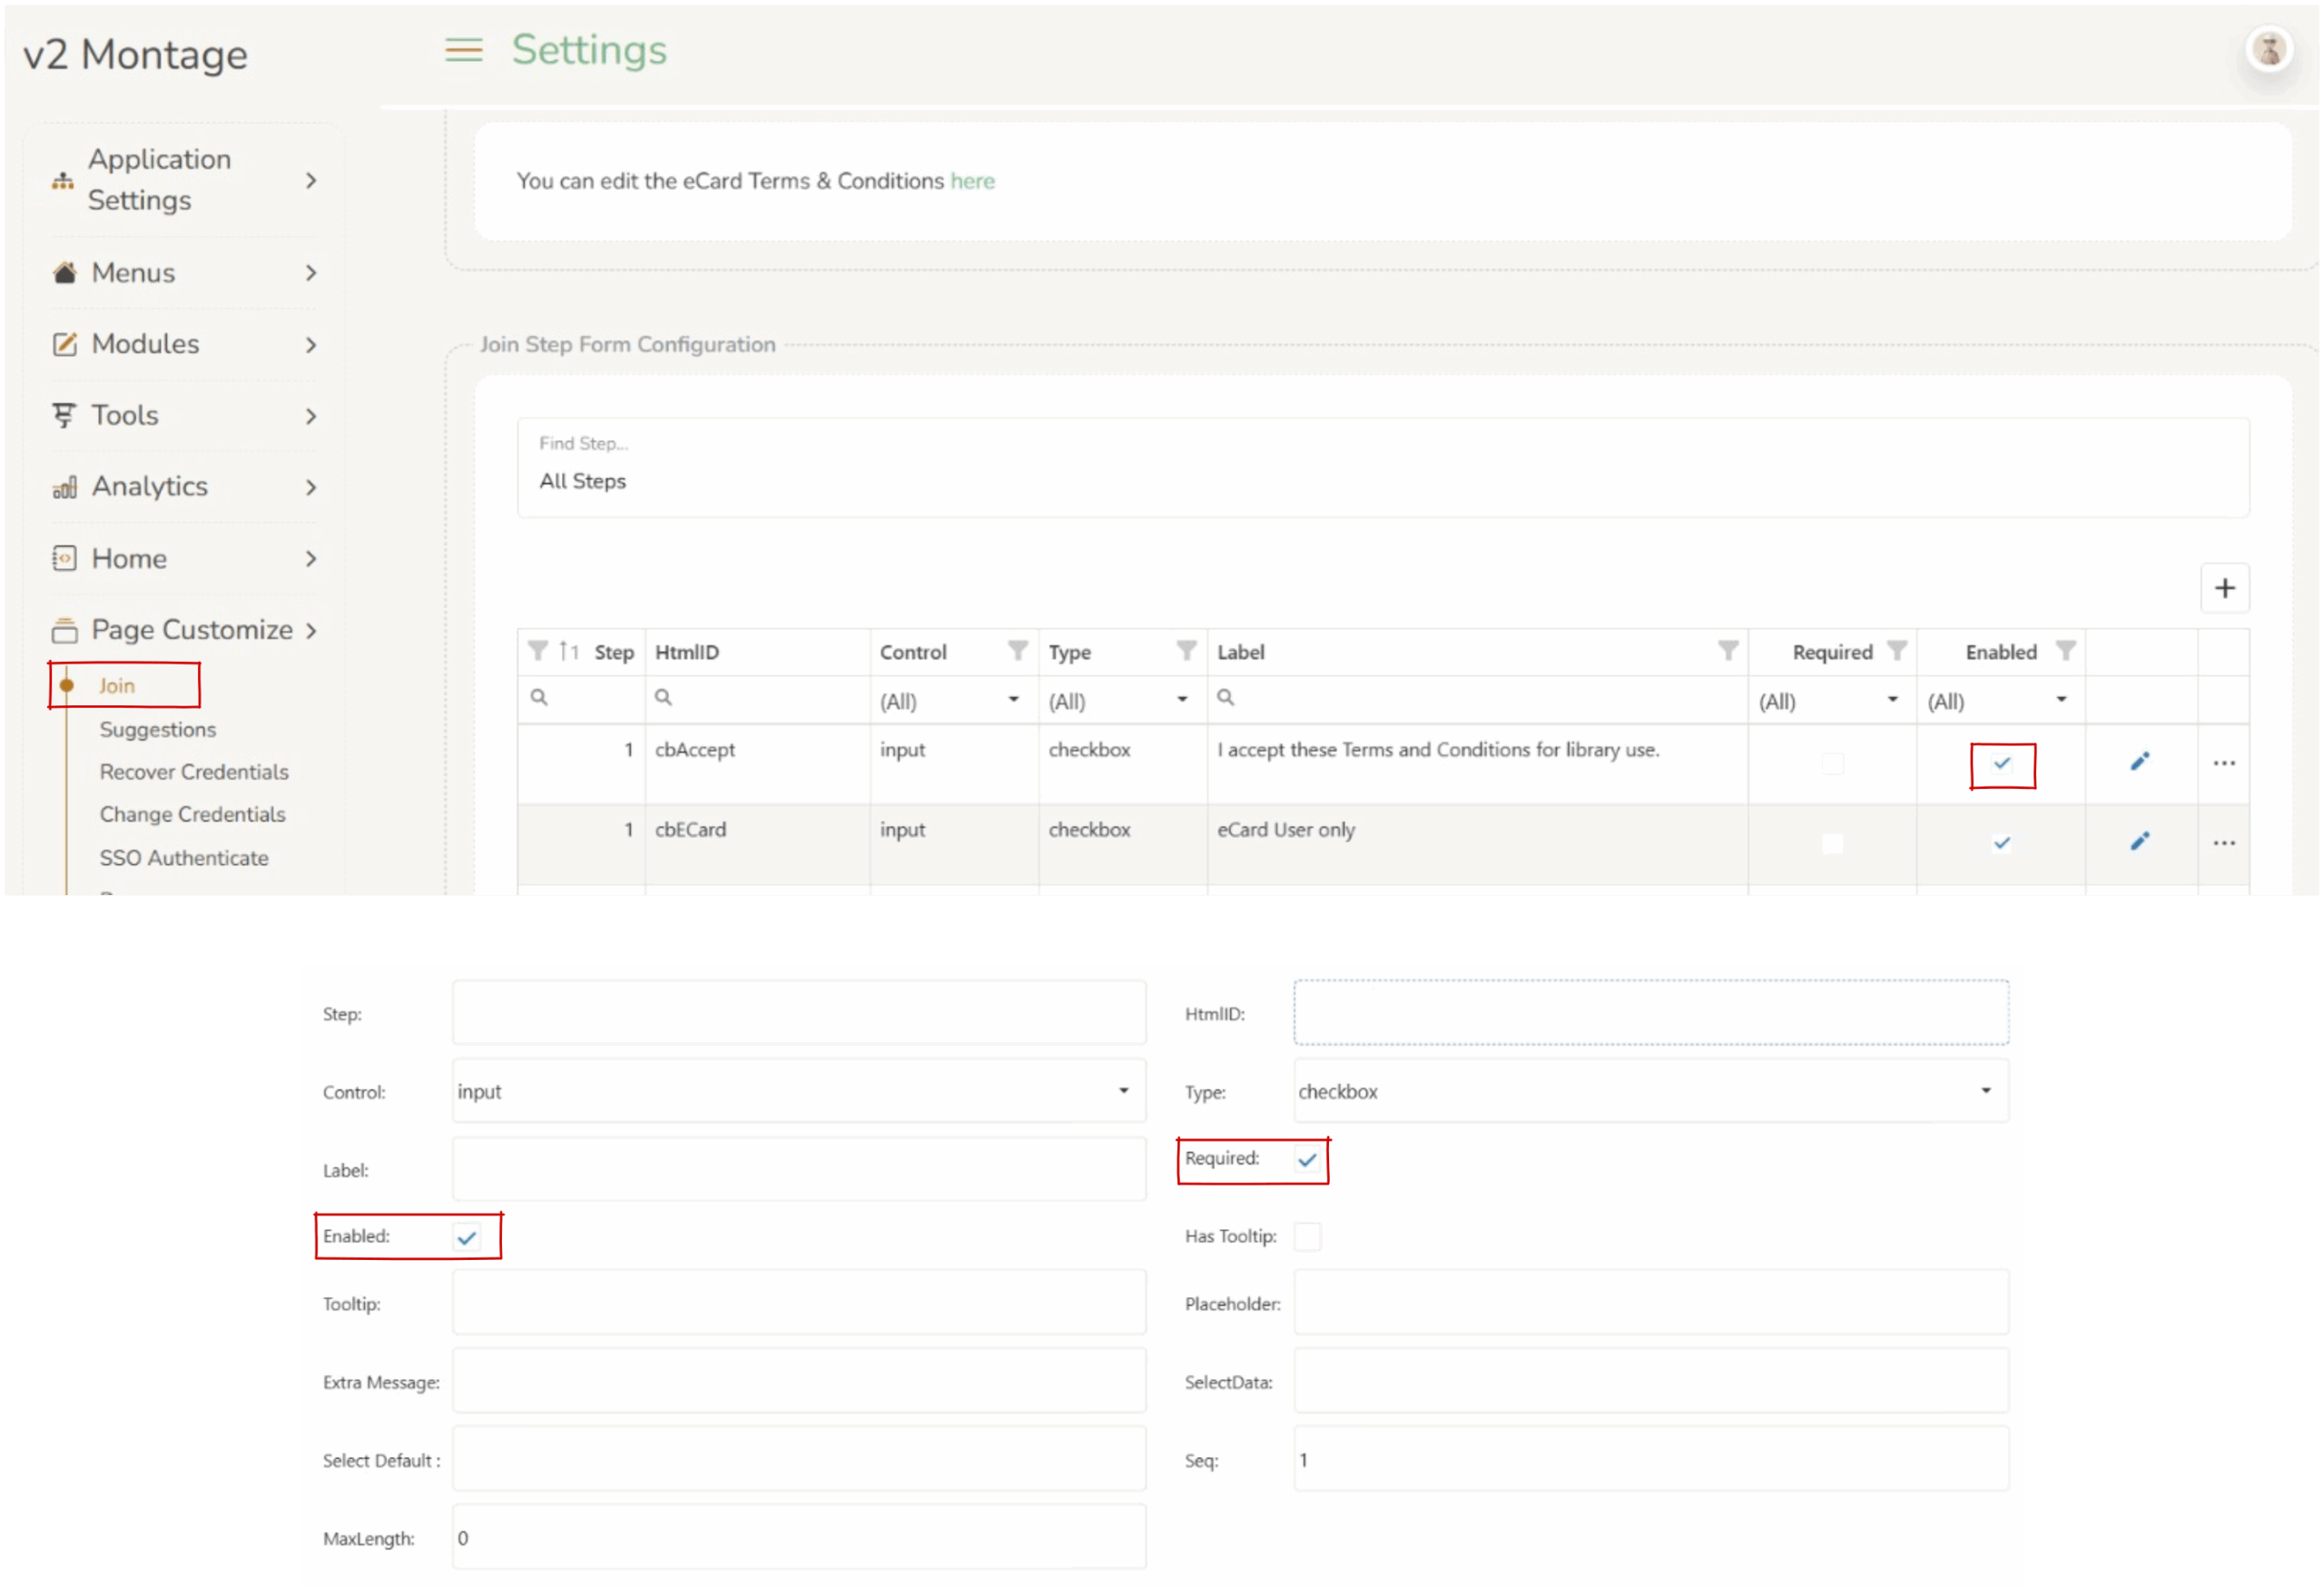This screenshot has width=2324, height=1594.
Task: Click filter icon on Required column header
Action: (x=1896, y=651)
